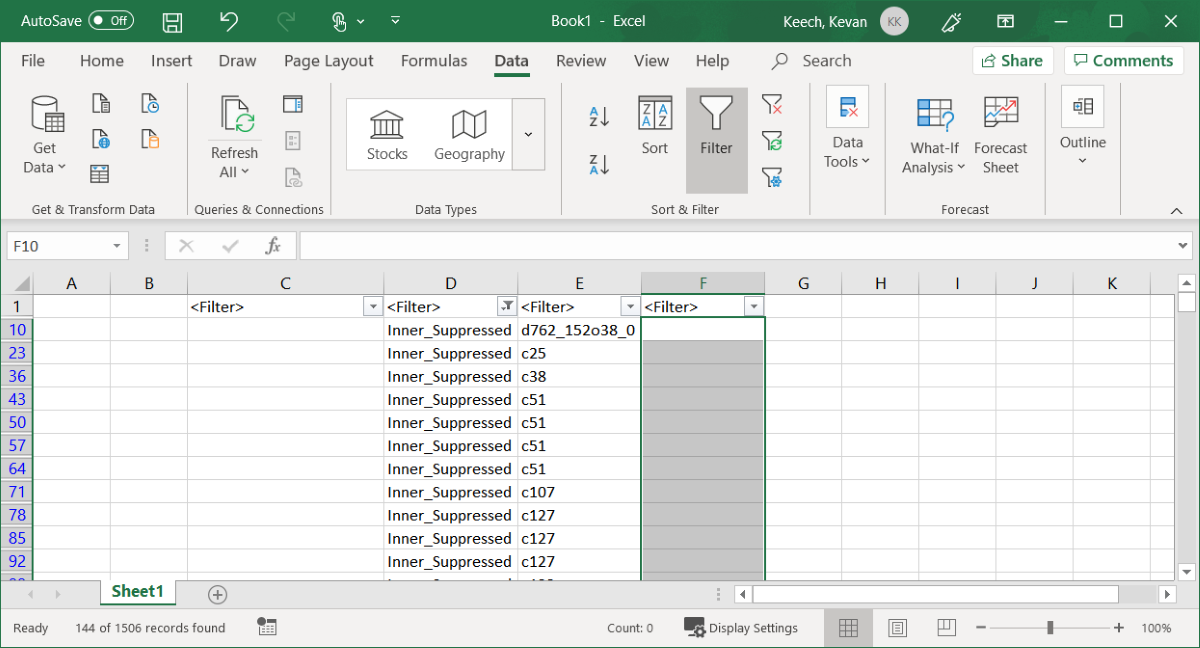Image resolution: width=1200 pixels, height=648 pixels.
Task: Click the Stocks data type
Action: (387, 134)
